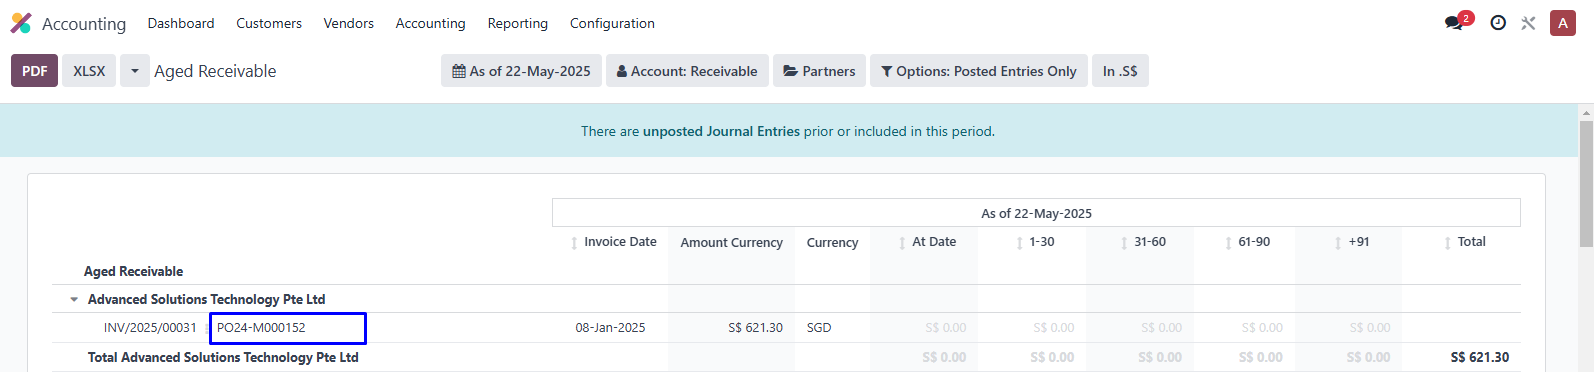Open the activities clock icon
The width and height of the screenshot is (1594, 372).
(1498, 23)
